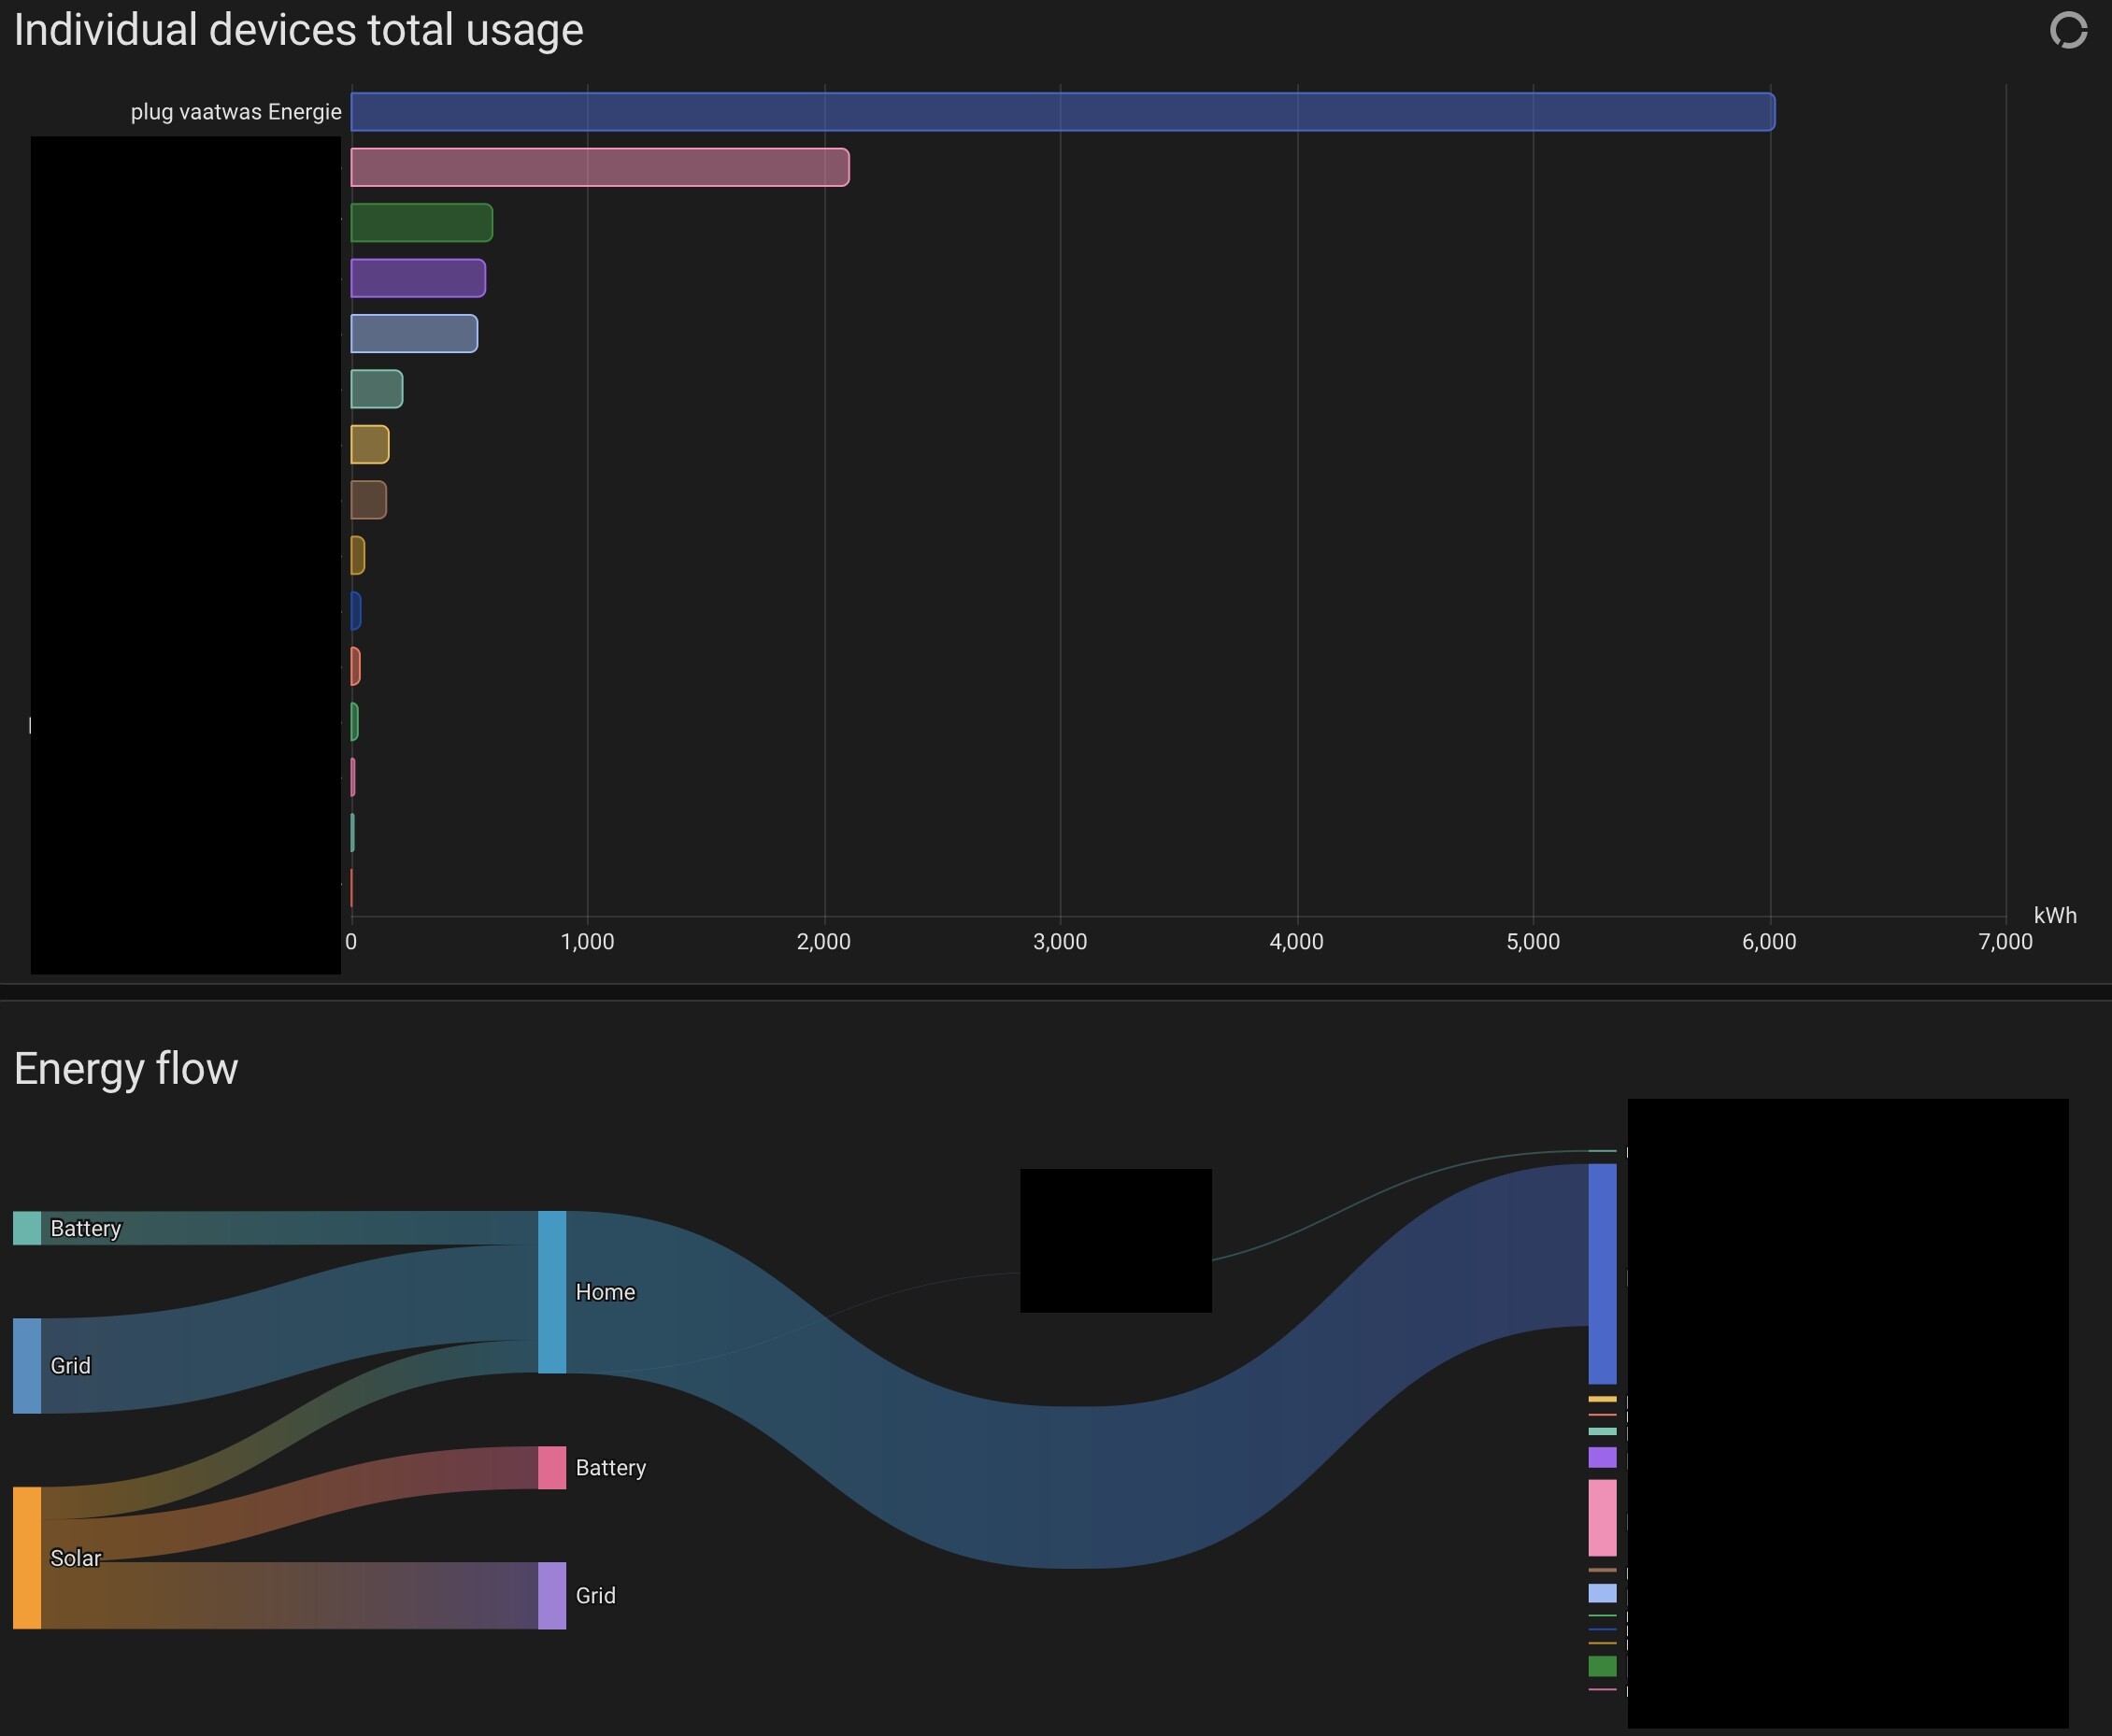Select the blue Grid source node
The width and height of the screenshot is (2112, 1736).
27,1365
